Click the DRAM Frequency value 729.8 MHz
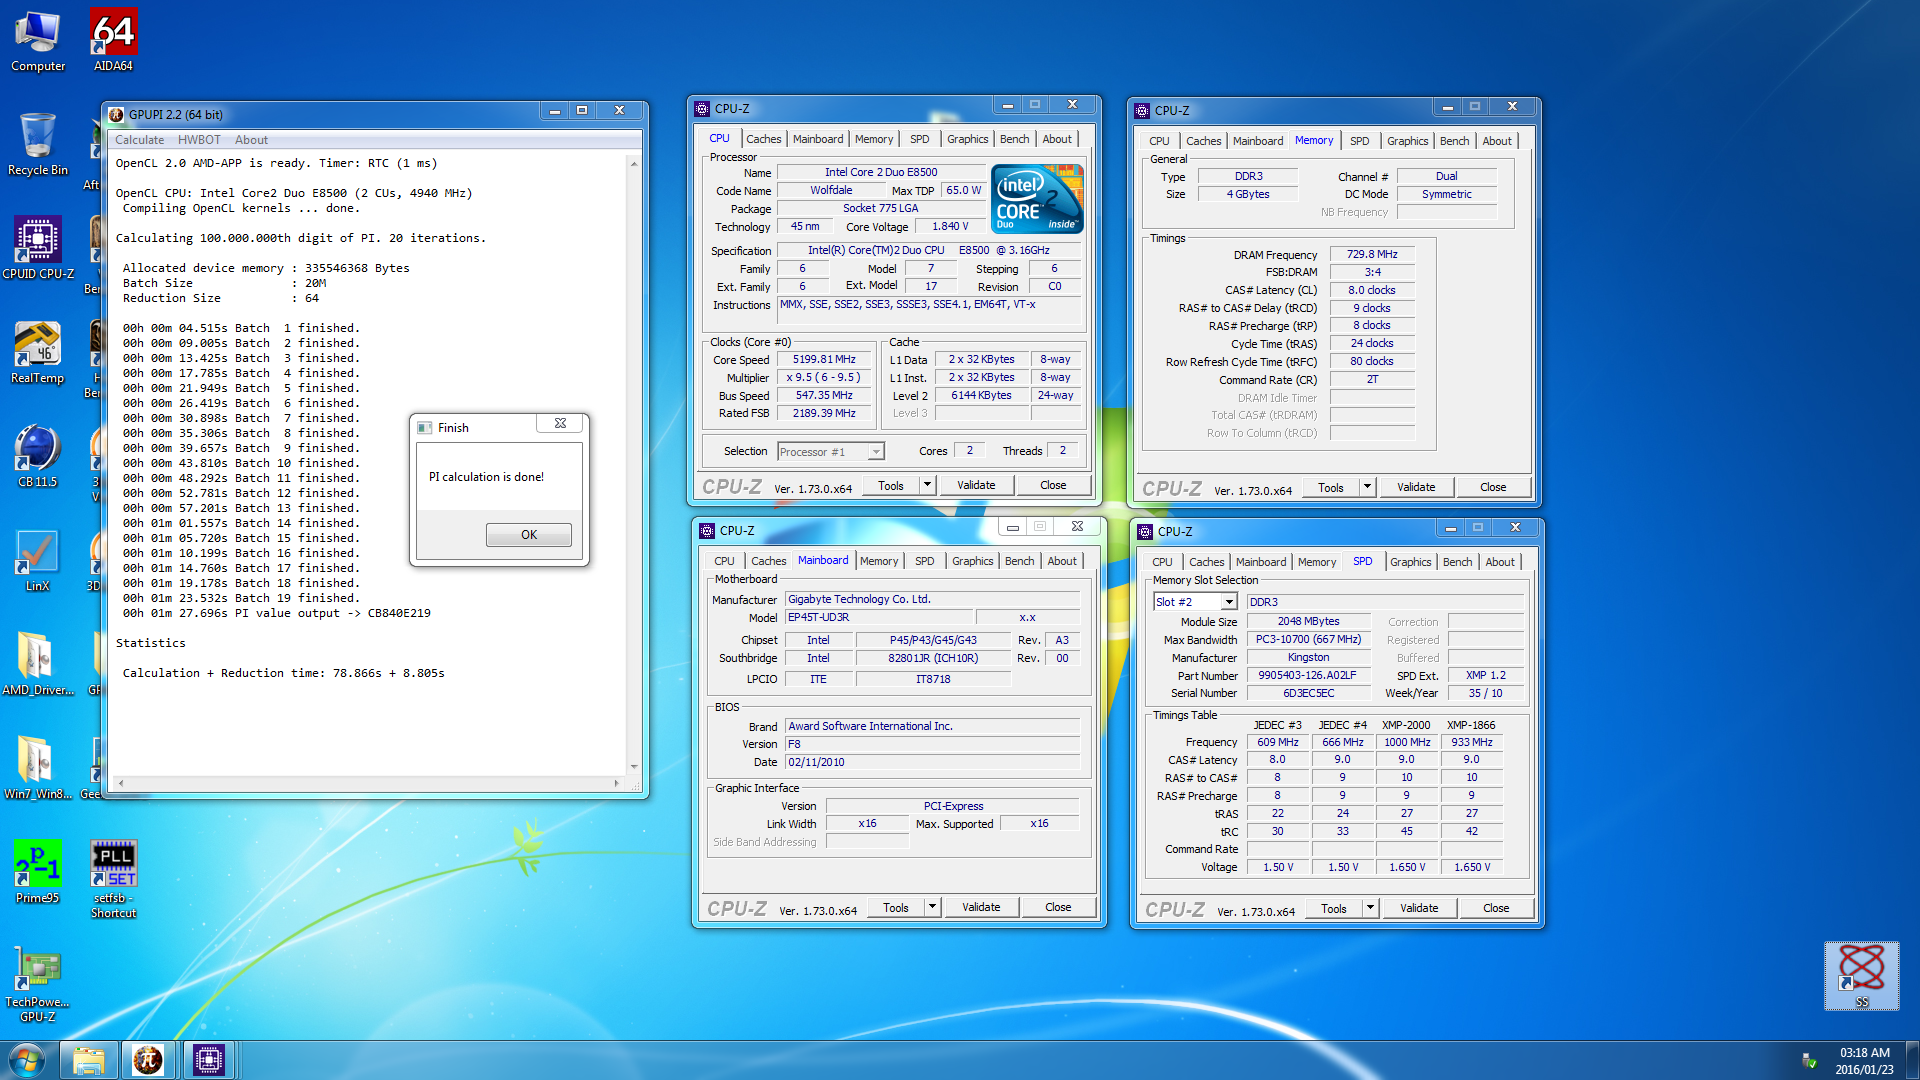The width and height of the screenshot is (1920, 1080). pos(1372,255)
